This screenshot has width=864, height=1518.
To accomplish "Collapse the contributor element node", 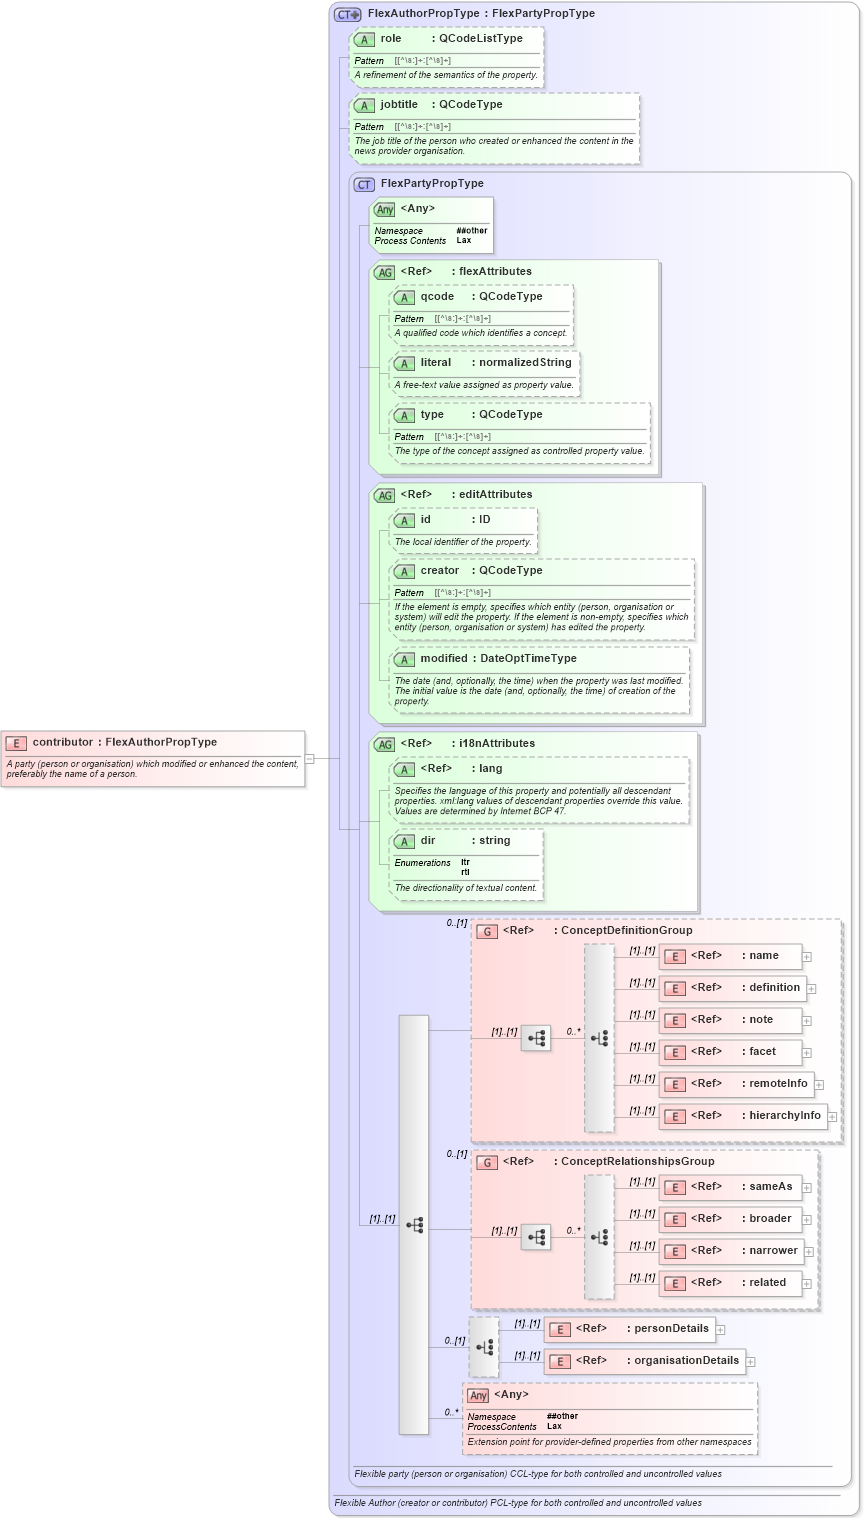I will (x=309, y=759).
